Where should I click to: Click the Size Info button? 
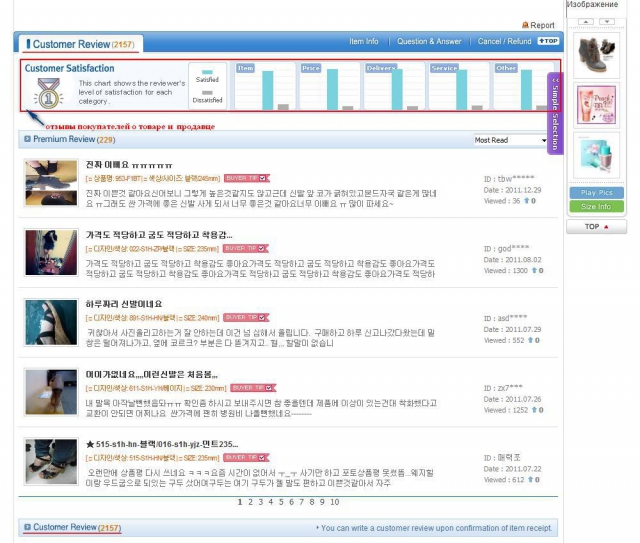pyautogui.click(x=596, y=207)
